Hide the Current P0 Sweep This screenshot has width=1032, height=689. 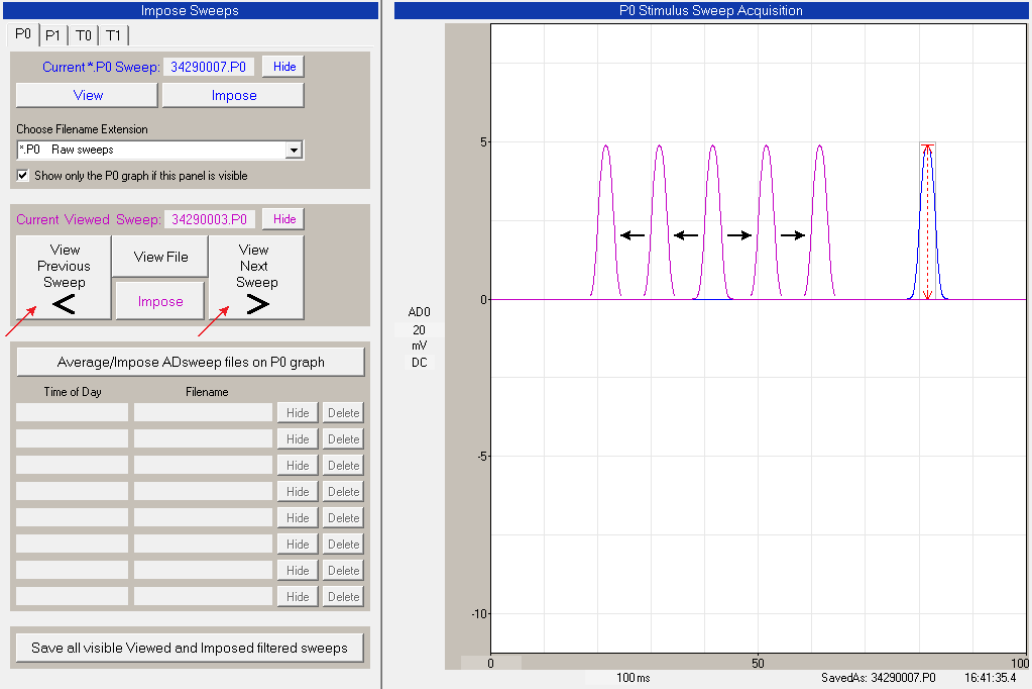click(x=284, y=67)
